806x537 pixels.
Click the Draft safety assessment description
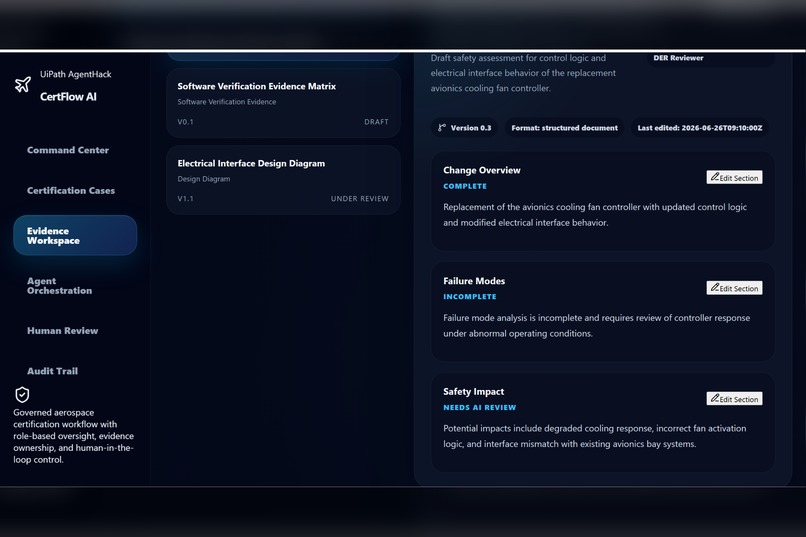pyautogui.click(x=523, y=73)
